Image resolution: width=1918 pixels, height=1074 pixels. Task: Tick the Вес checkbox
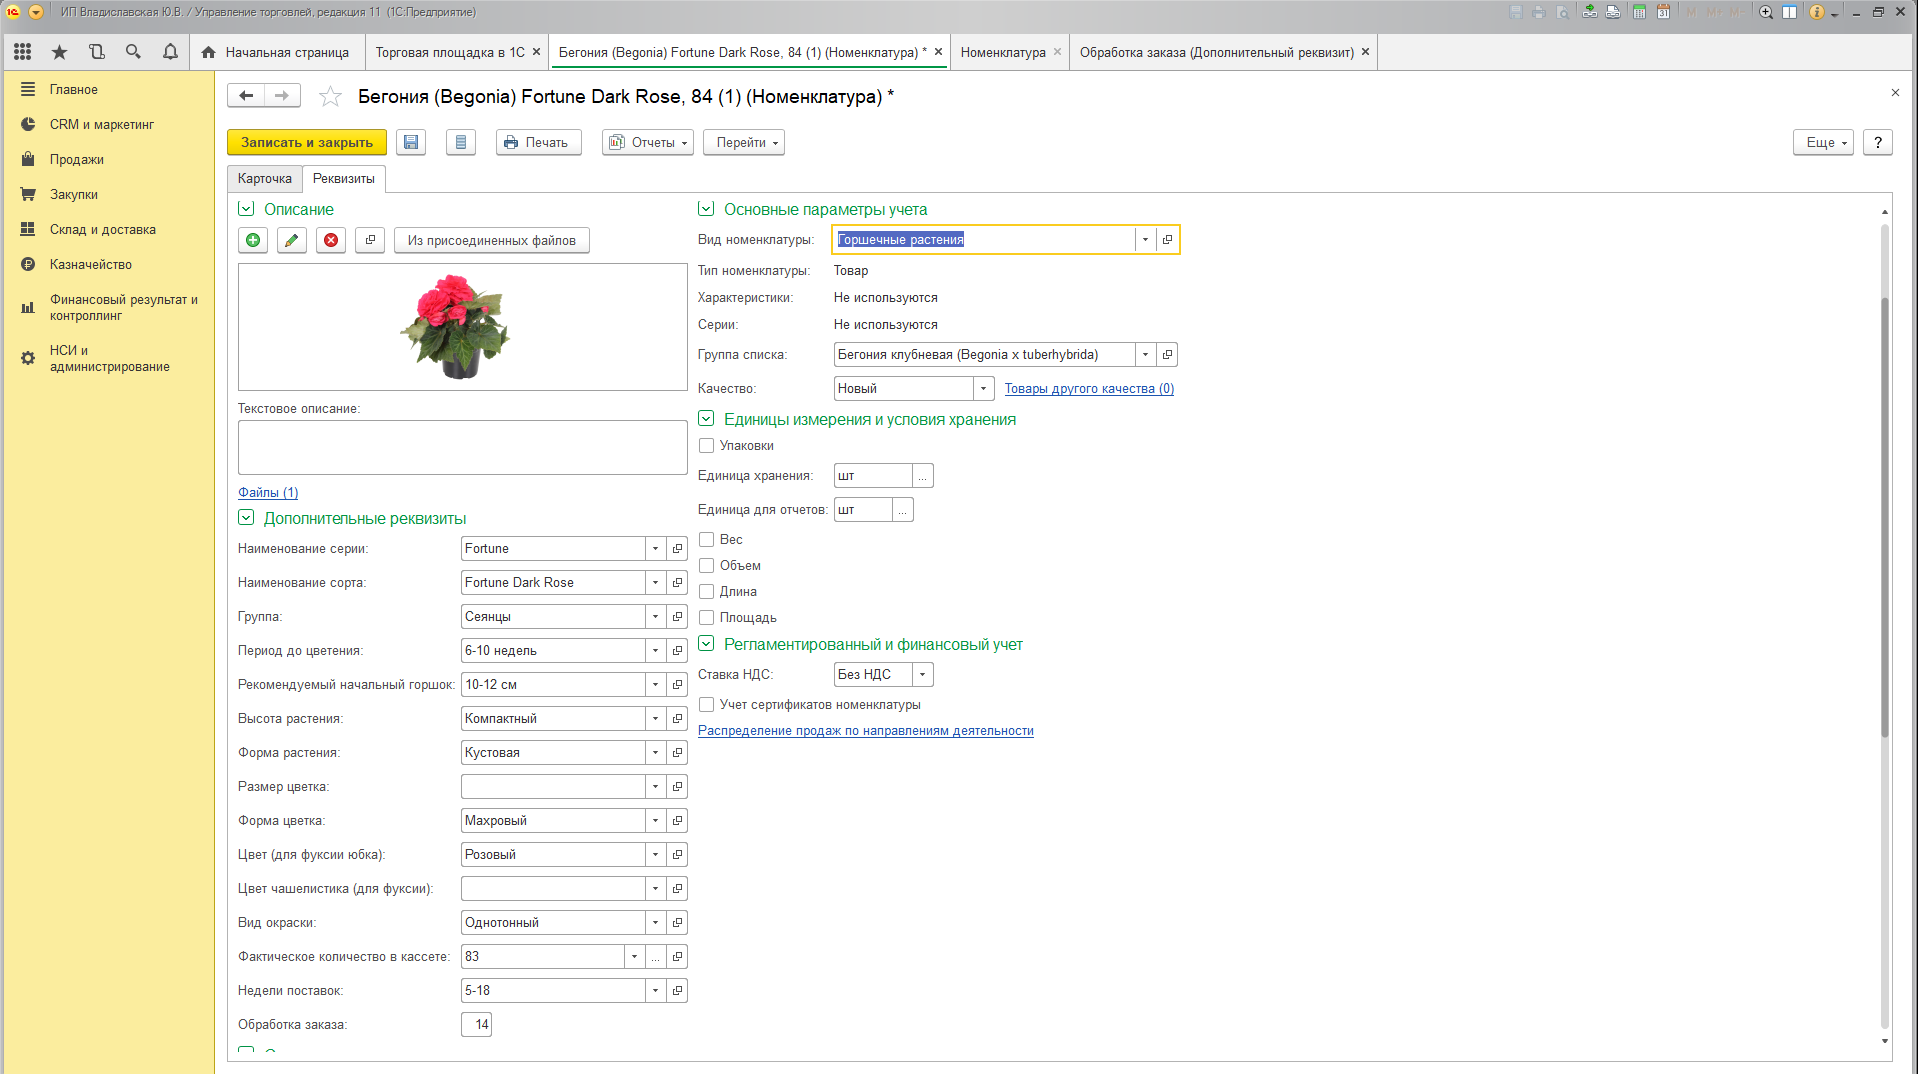pyautogui.click(x=707, y=540)
